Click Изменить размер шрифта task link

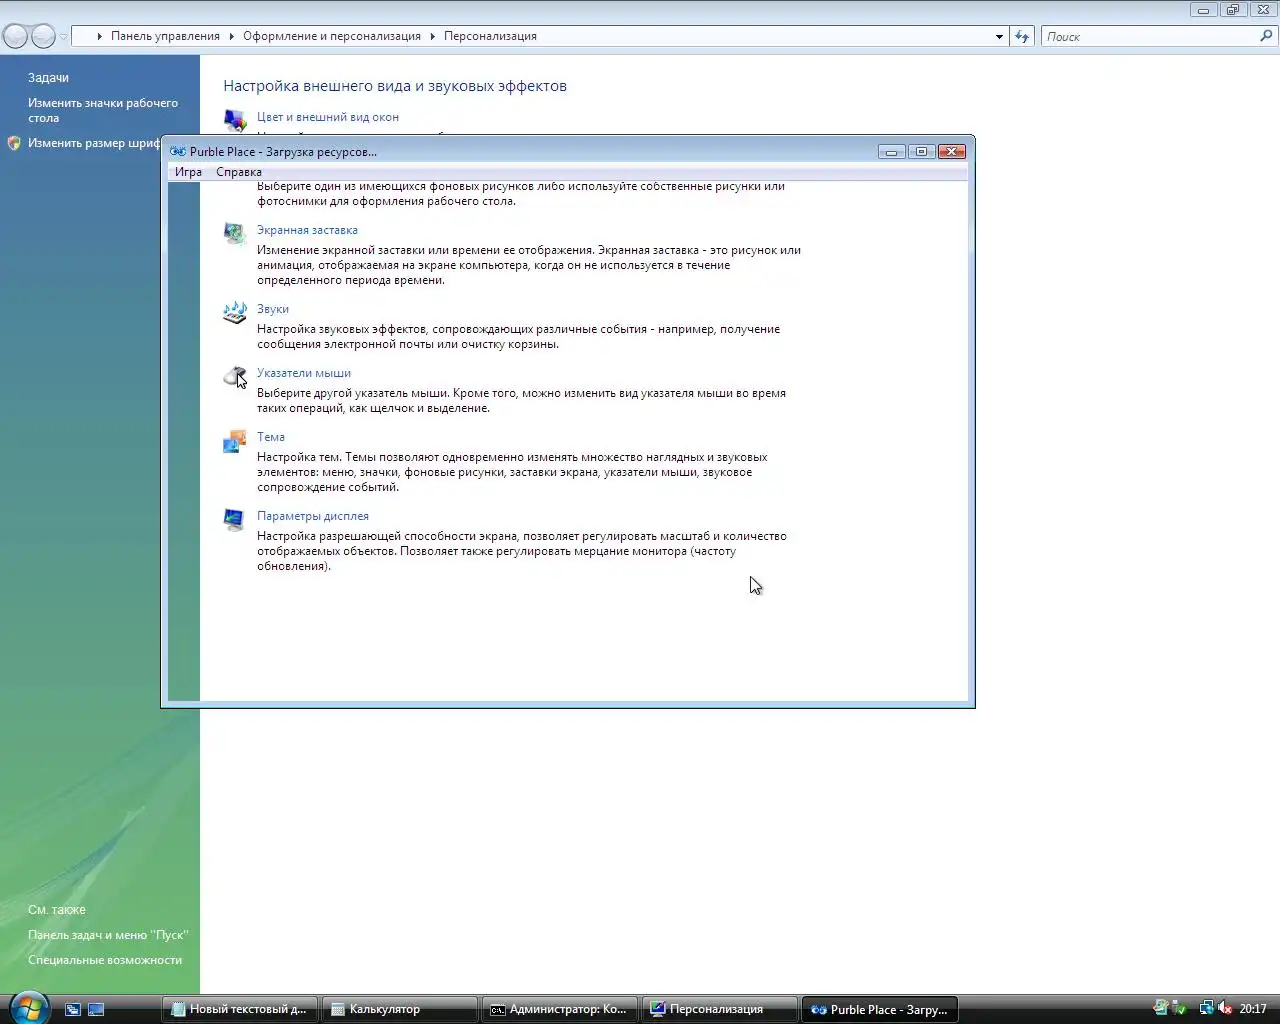tap(94, 143)
